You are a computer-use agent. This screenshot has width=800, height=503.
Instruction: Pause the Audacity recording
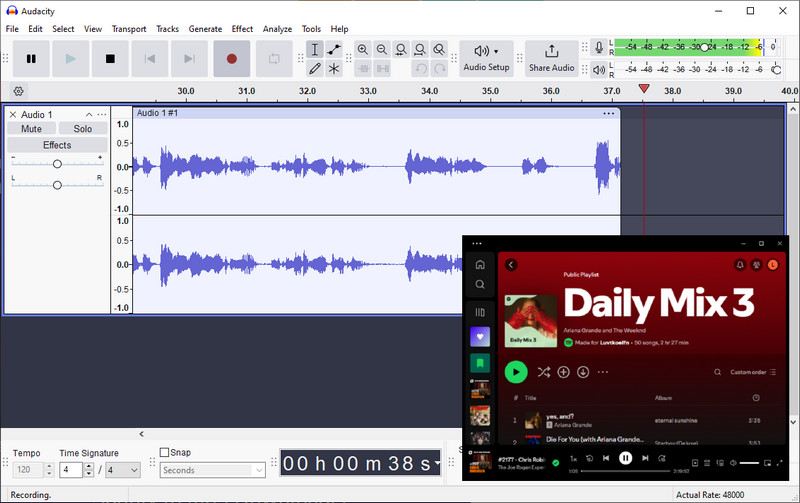click(31, 59)
